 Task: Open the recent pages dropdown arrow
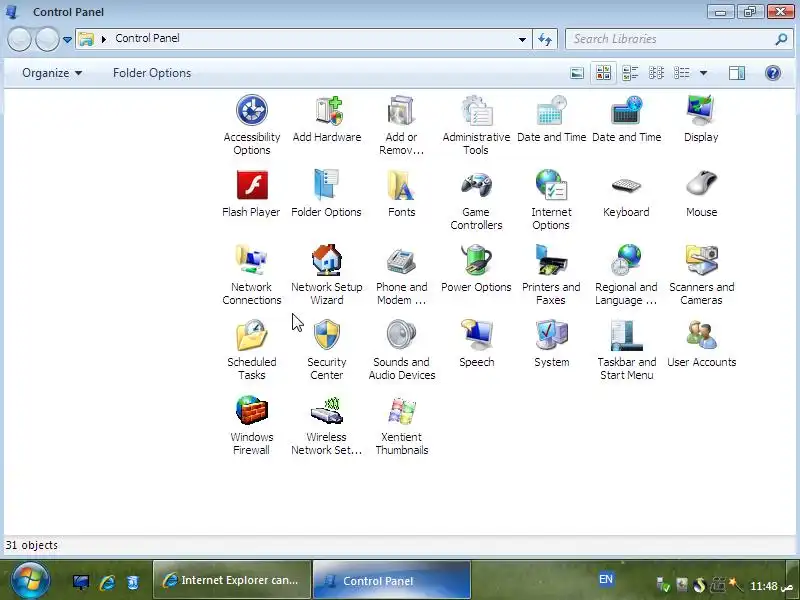click(x=67, y=39)
